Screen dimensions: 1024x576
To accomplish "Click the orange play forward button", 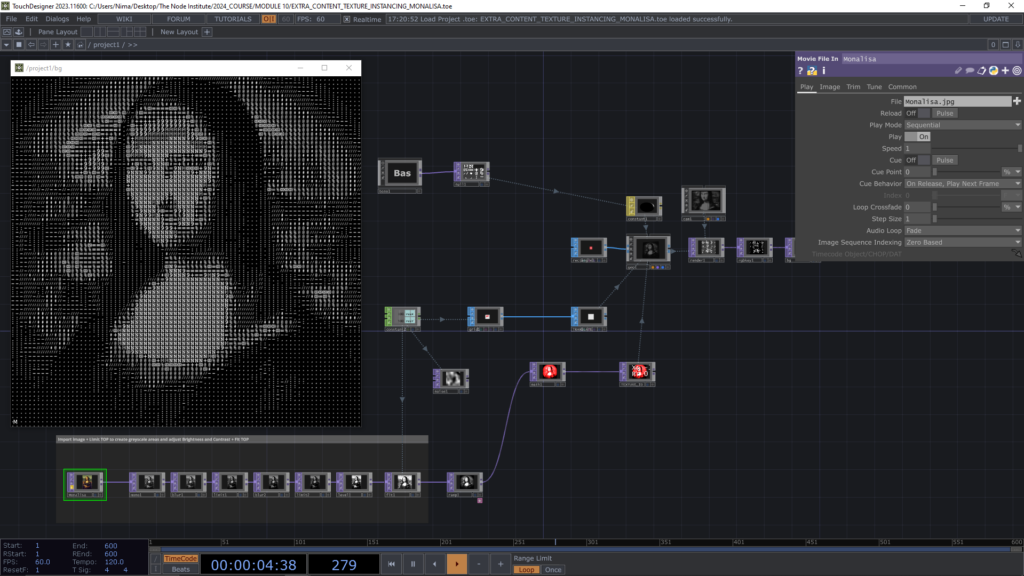I will click(456, 564).
